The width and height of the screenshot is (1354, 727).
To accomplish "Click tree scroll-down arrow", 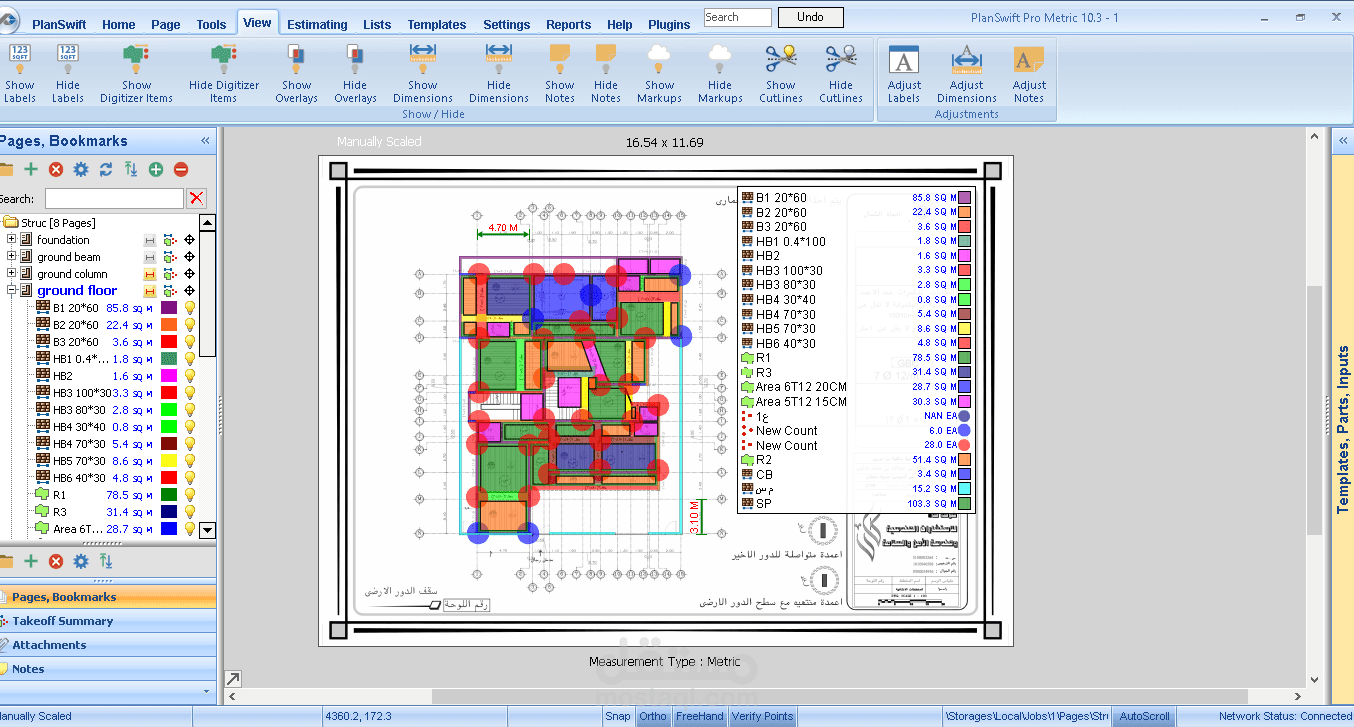I will click(x=208, y=530).
